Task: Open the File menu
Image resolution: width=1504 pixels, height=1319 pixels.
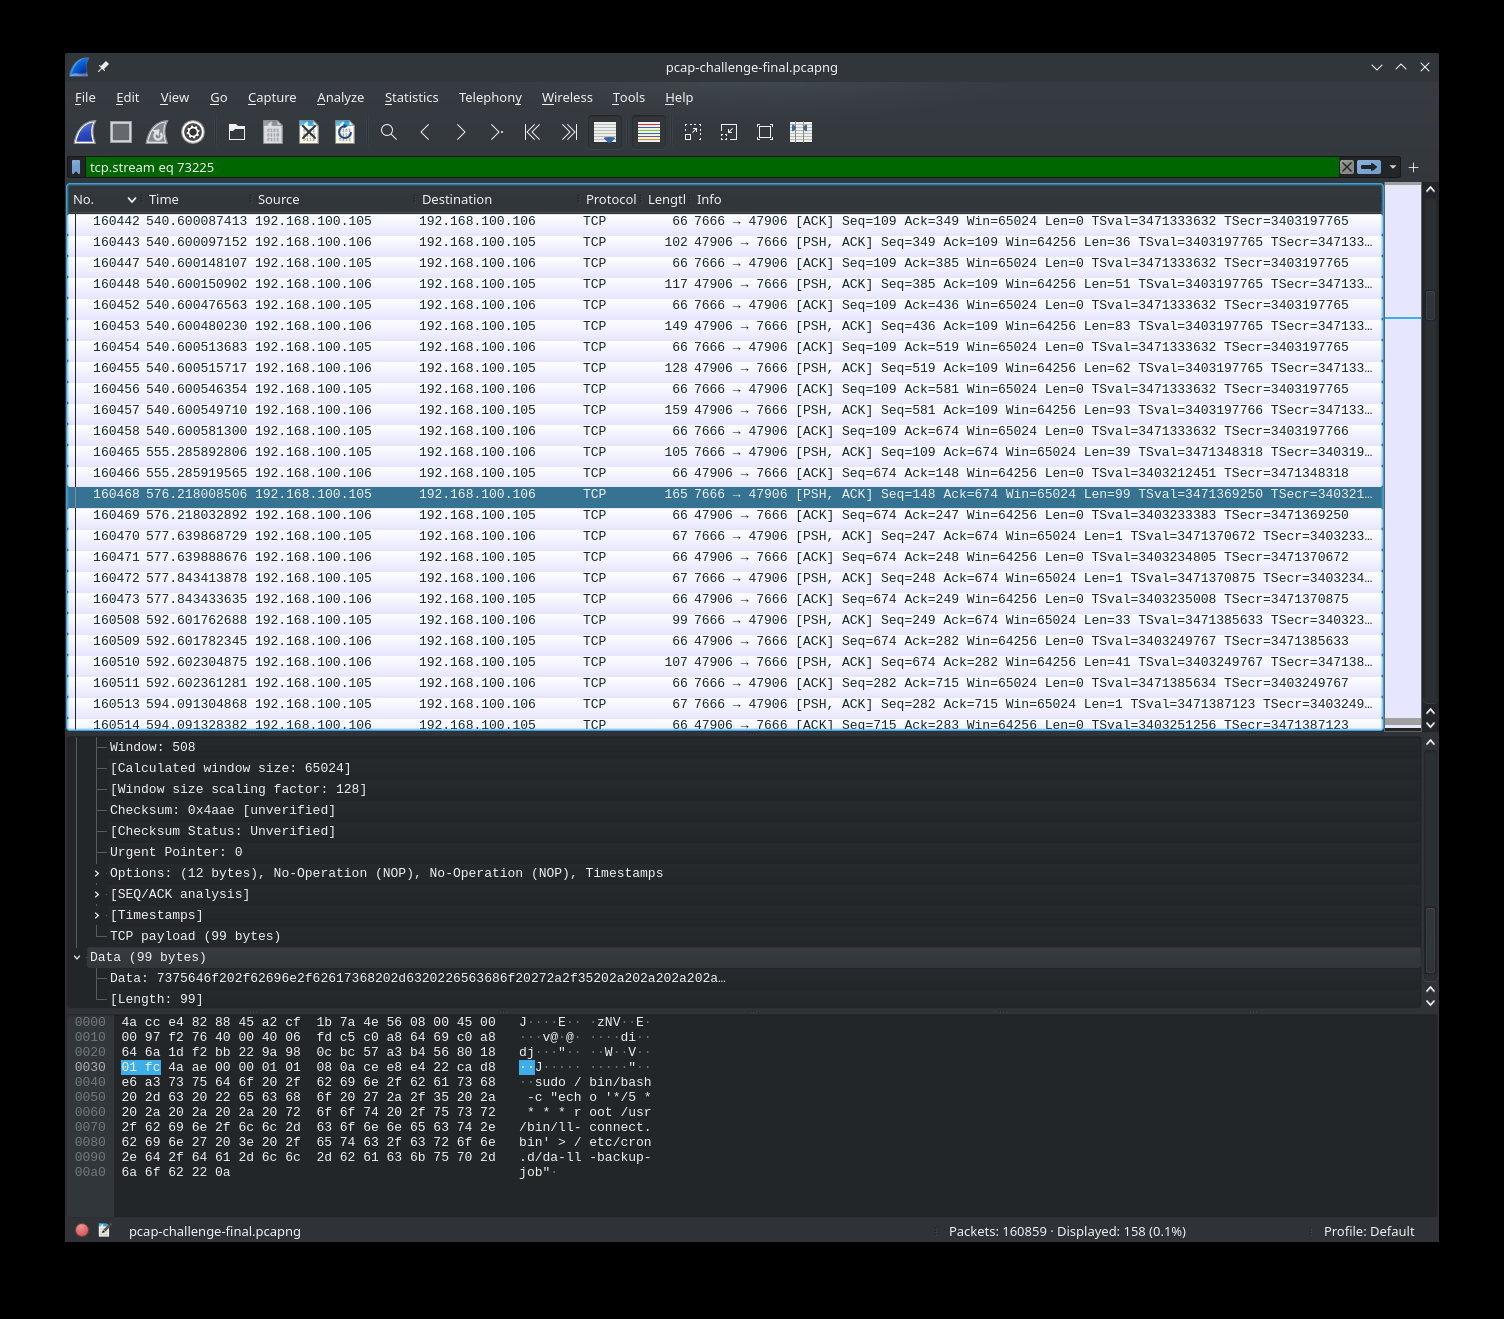Action: point(85,97)
